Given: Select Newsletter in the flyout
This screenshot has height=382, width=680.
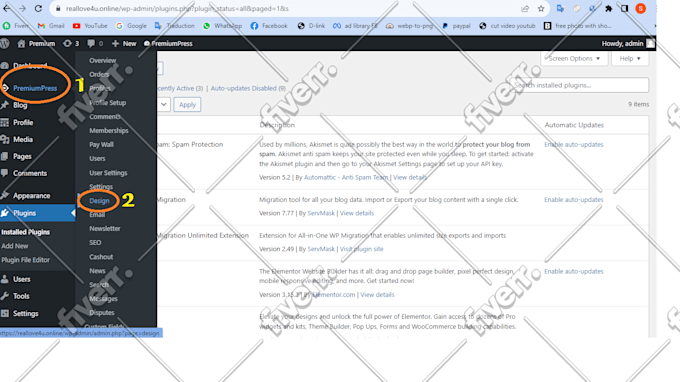Looking at the screenshot, I should [105, 229].
